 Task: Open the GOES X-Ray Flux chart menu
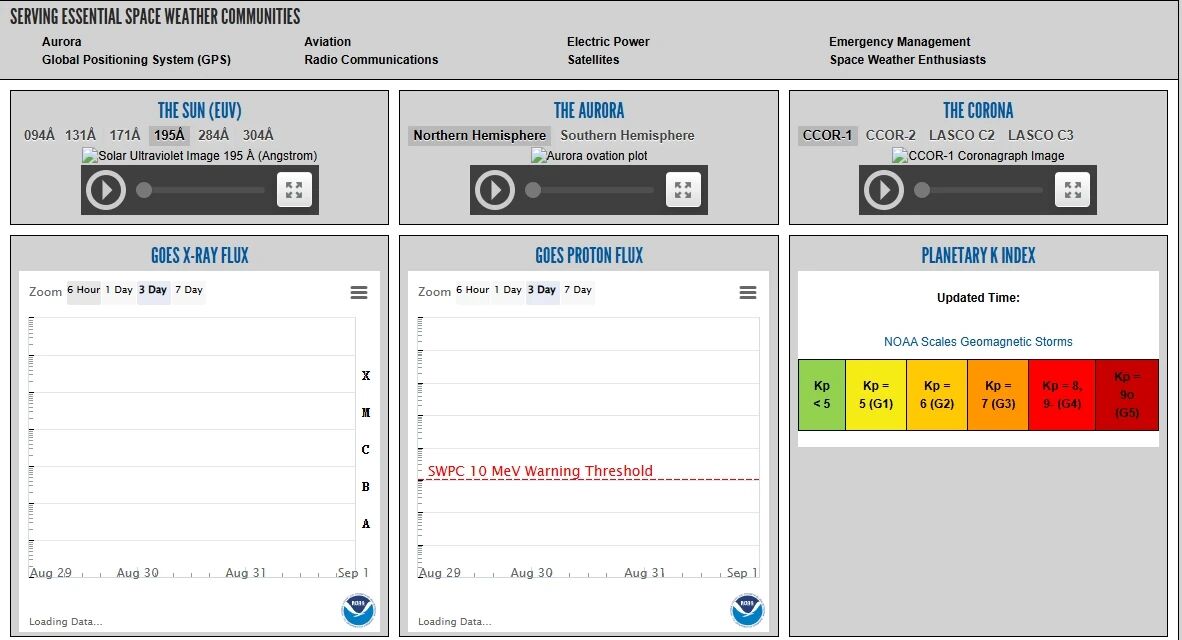(x=359, y=292)
